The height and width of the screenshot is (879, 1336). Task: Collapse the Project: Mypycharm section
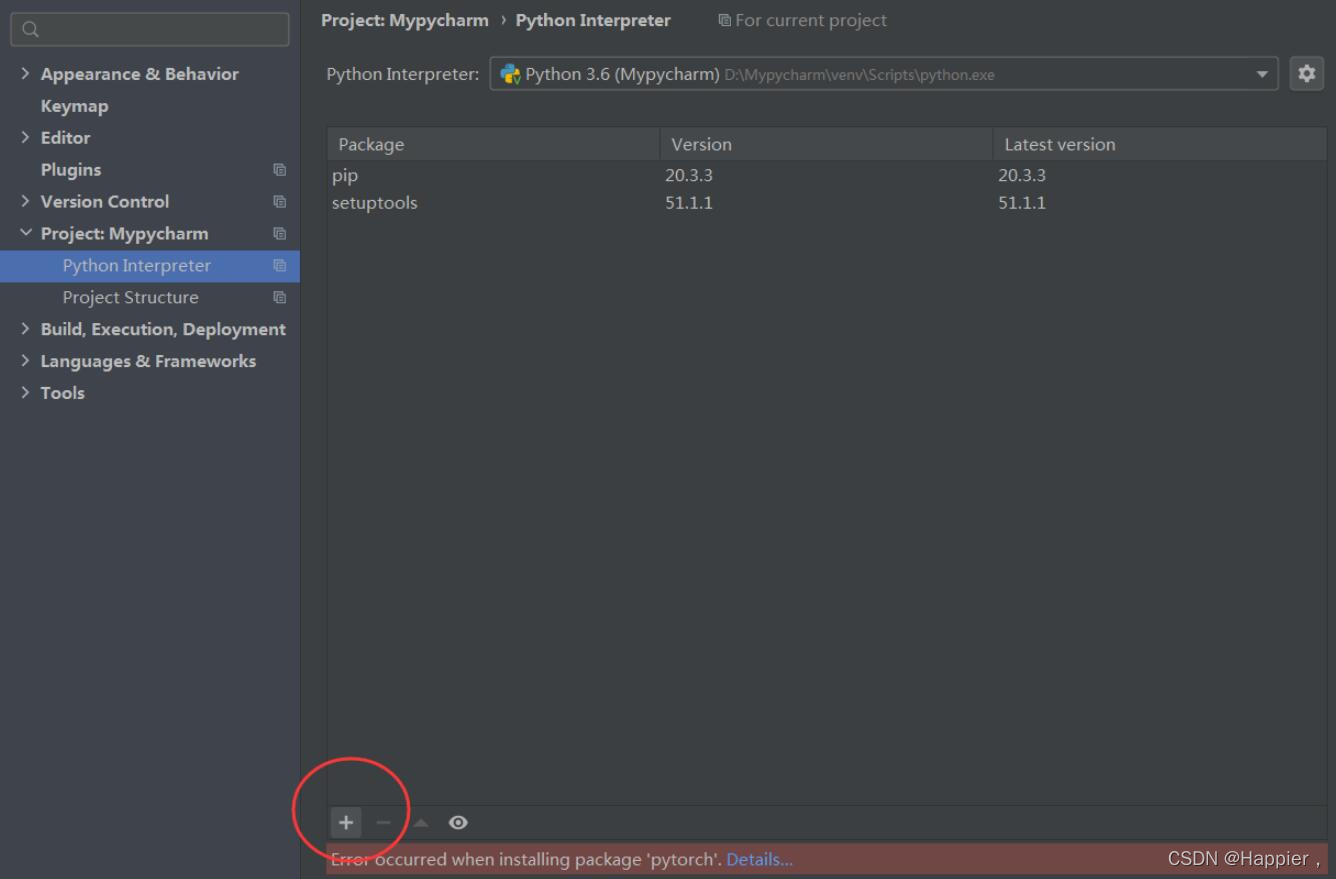(25, 234)
